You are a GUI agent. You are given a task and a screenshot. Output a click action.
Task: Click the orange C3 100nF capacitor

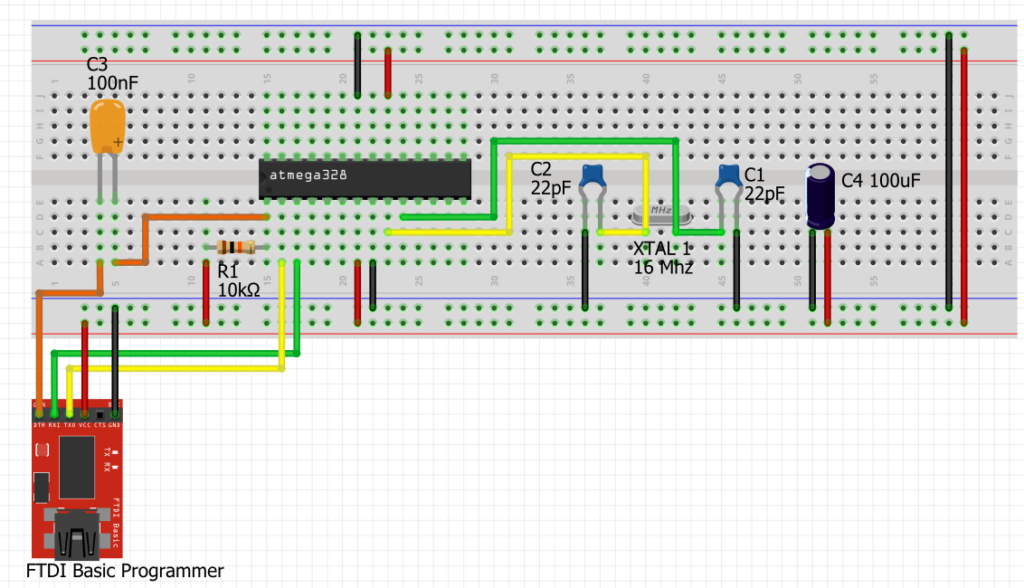click(108, 128)
